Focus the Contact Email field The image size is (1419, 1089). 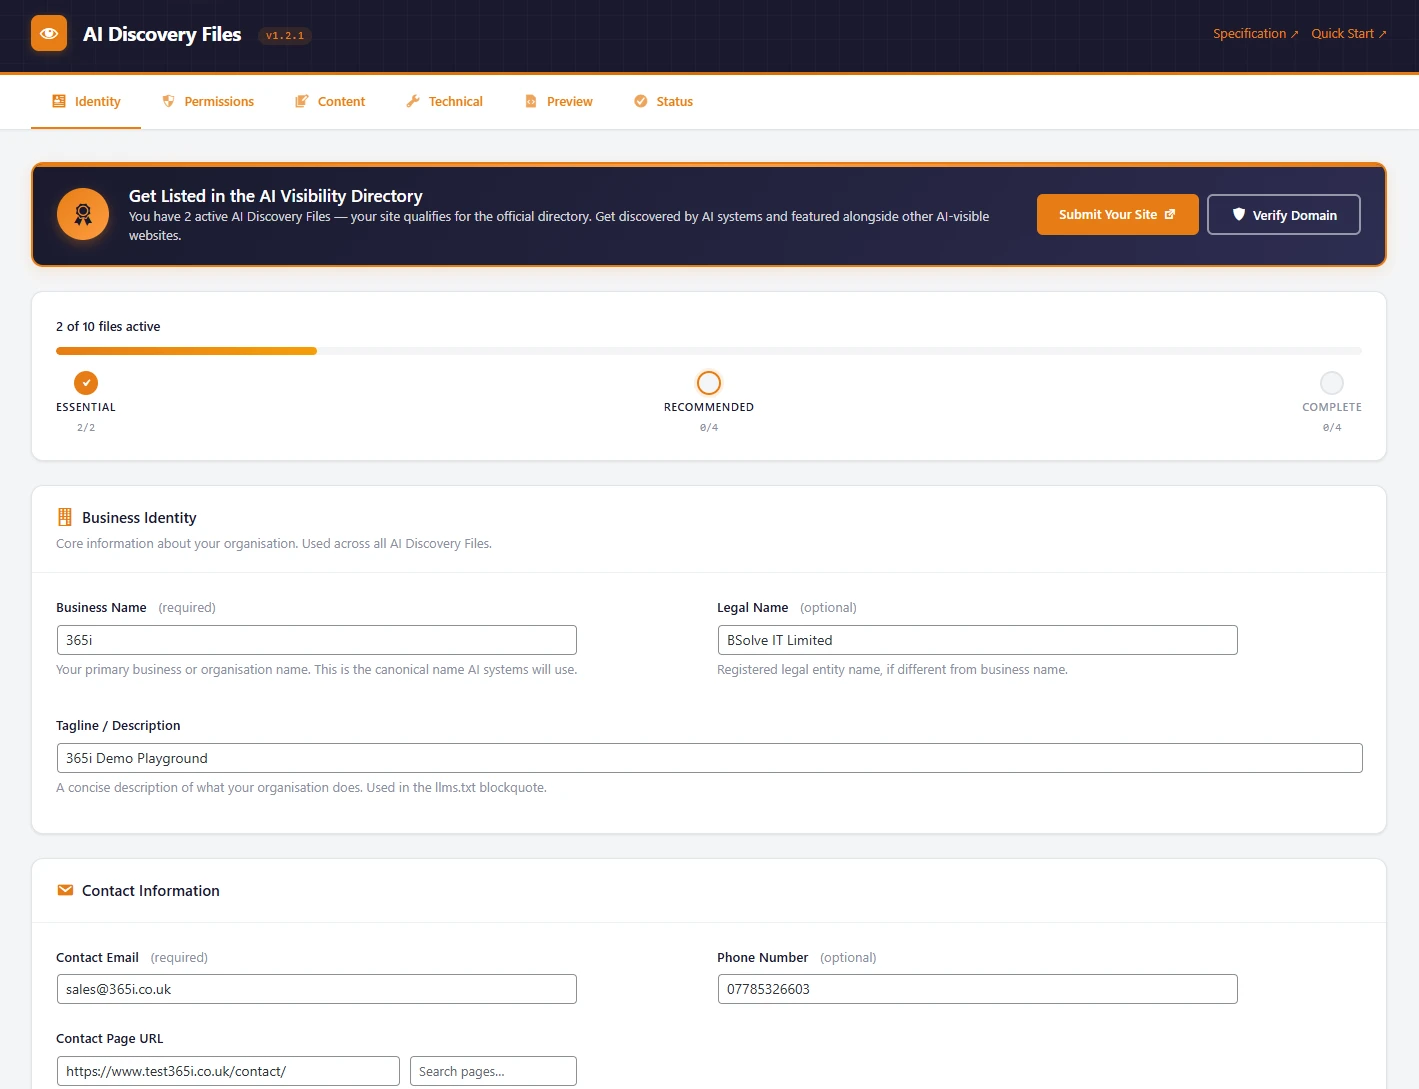tap(317, 989)
